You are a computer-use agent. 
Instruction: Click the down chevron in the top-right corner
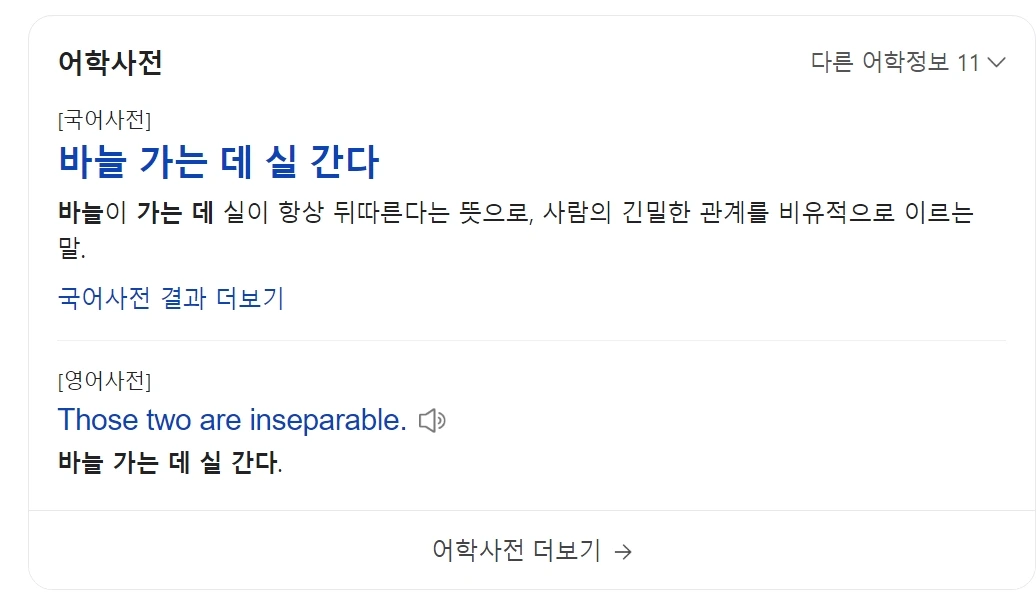point(995,61)
